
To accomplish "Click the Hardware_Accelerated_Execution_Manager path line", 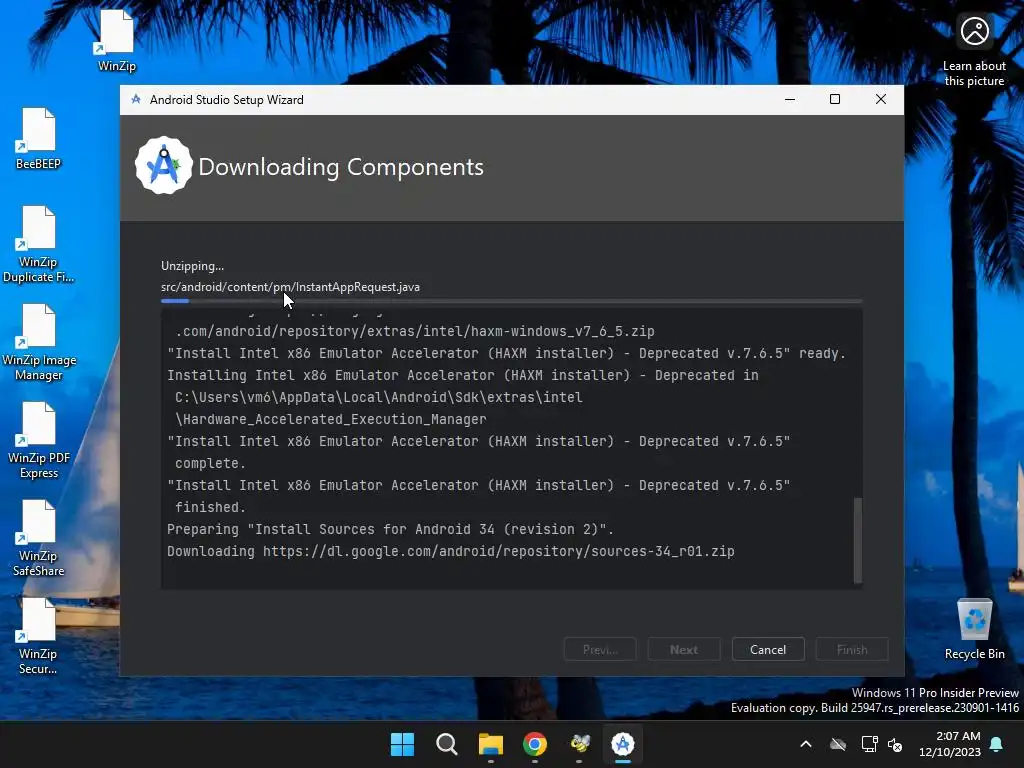I will [x=330, y=419].
